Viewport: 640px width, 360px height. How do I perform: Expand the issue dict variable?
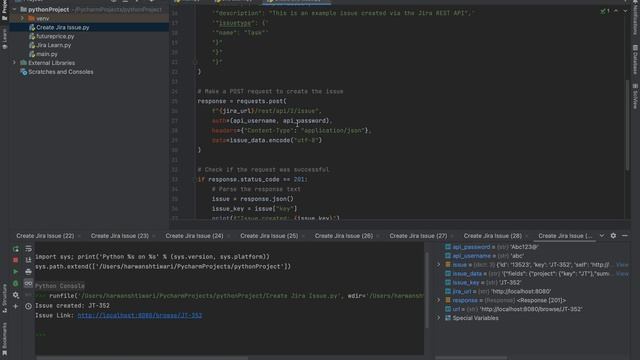pyautogui.click(x=439, y=264)
